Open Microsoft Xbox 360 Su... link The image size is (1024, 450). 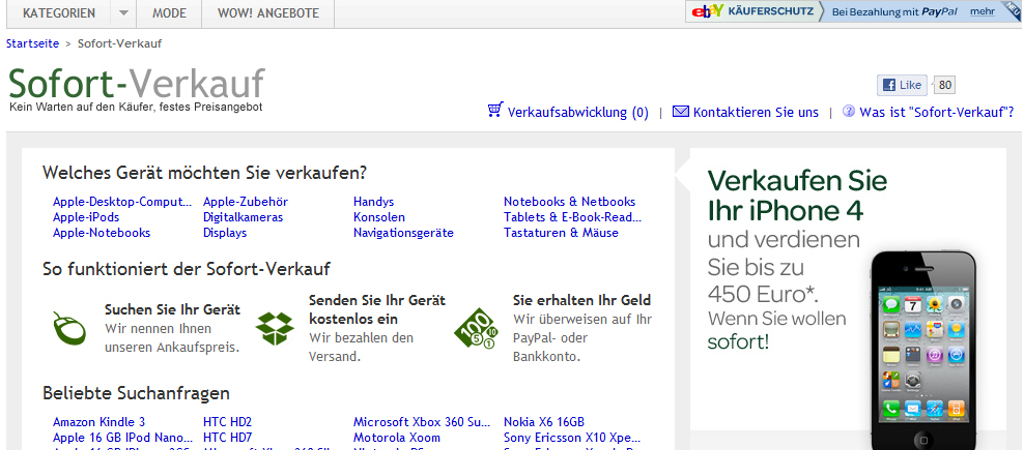[421, 422]
